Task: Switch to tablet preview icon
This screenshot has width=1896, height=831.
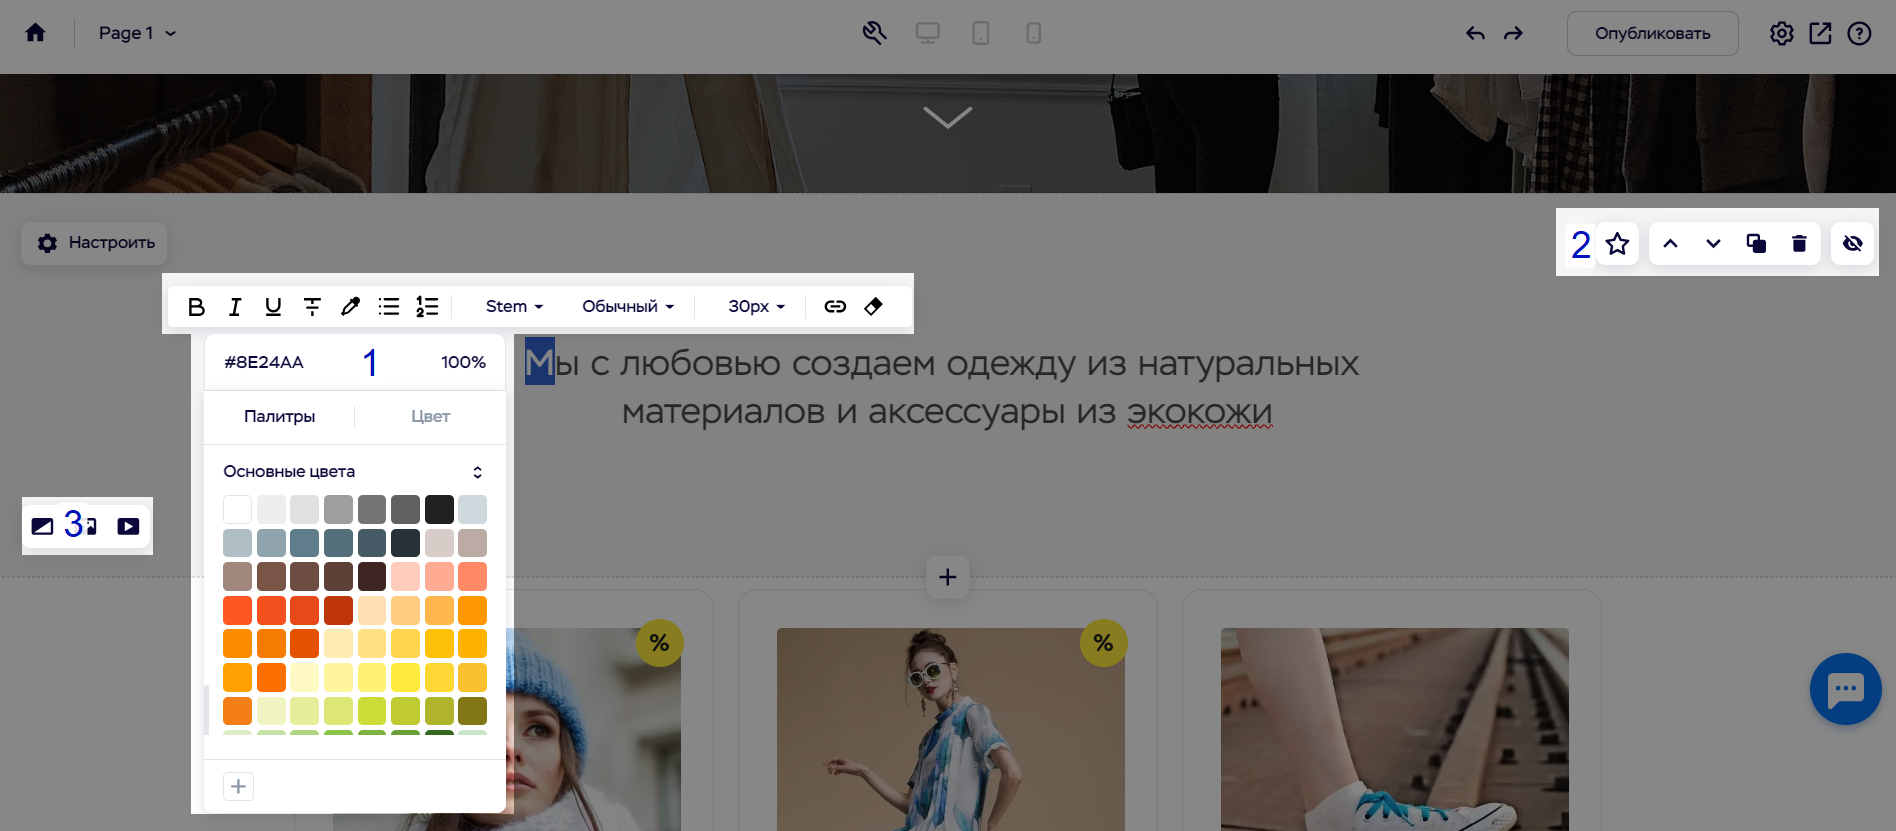Action: tap(981, 33)
